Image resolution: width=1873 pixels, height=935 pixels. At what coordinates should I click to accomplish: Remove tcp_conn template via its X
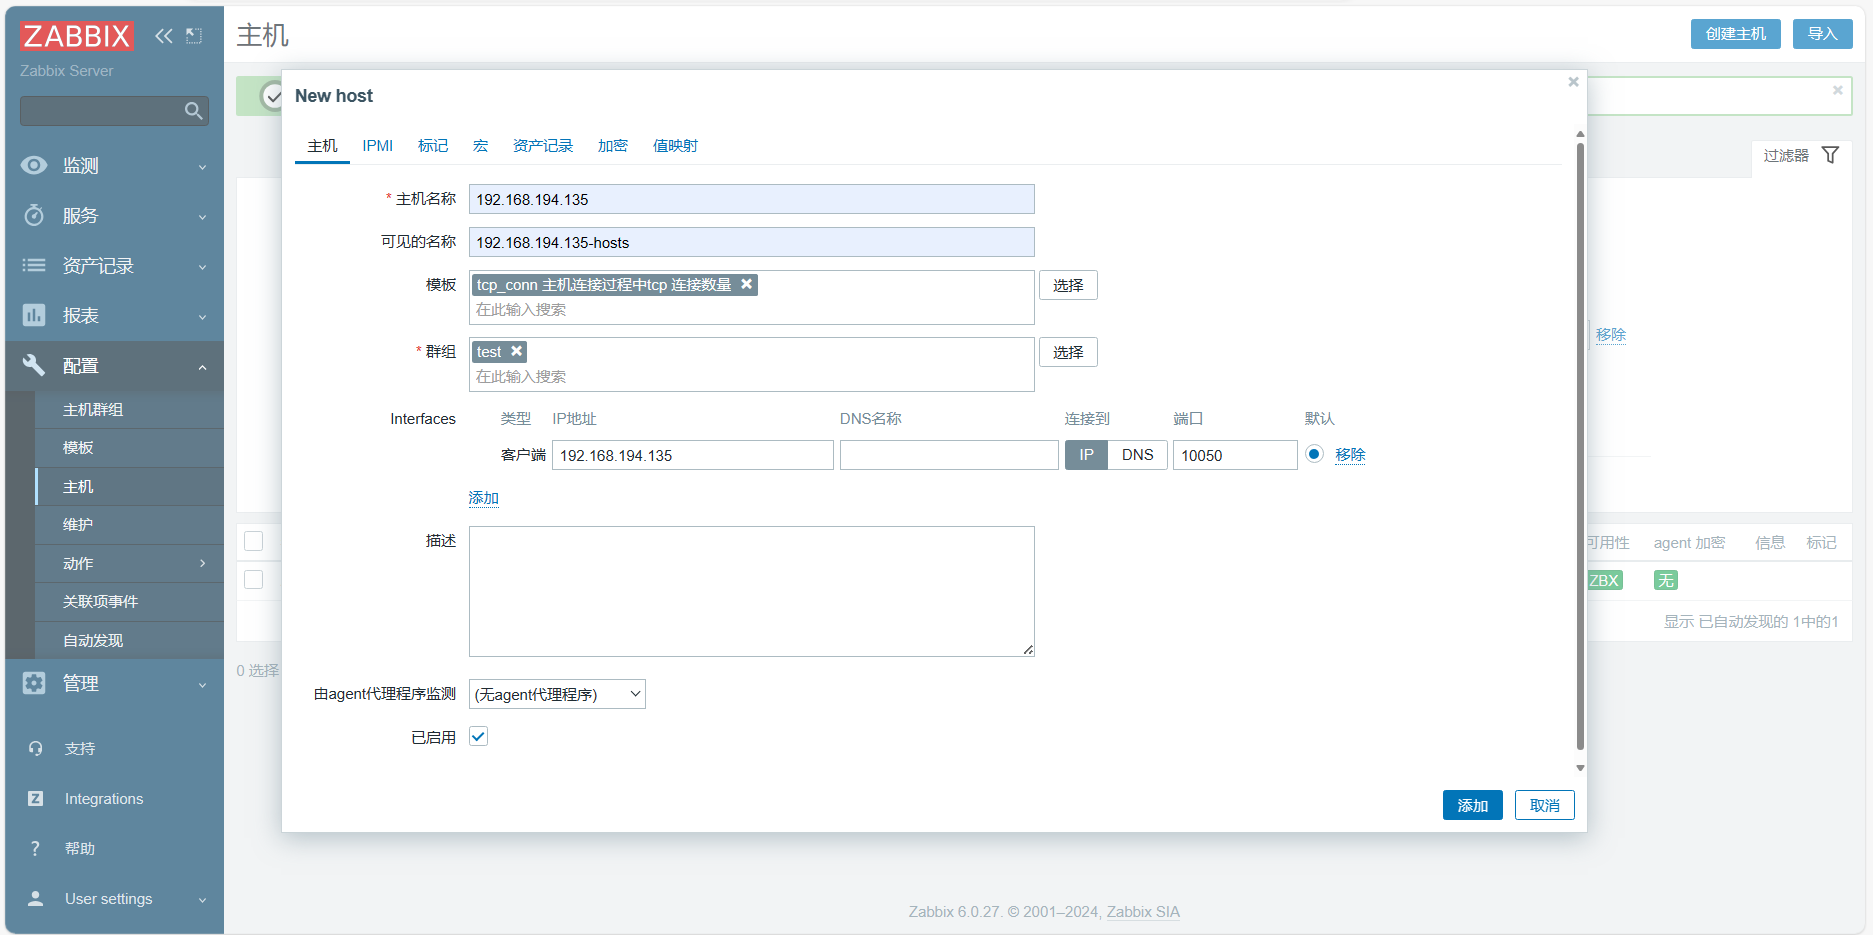[x=746, y=284]
